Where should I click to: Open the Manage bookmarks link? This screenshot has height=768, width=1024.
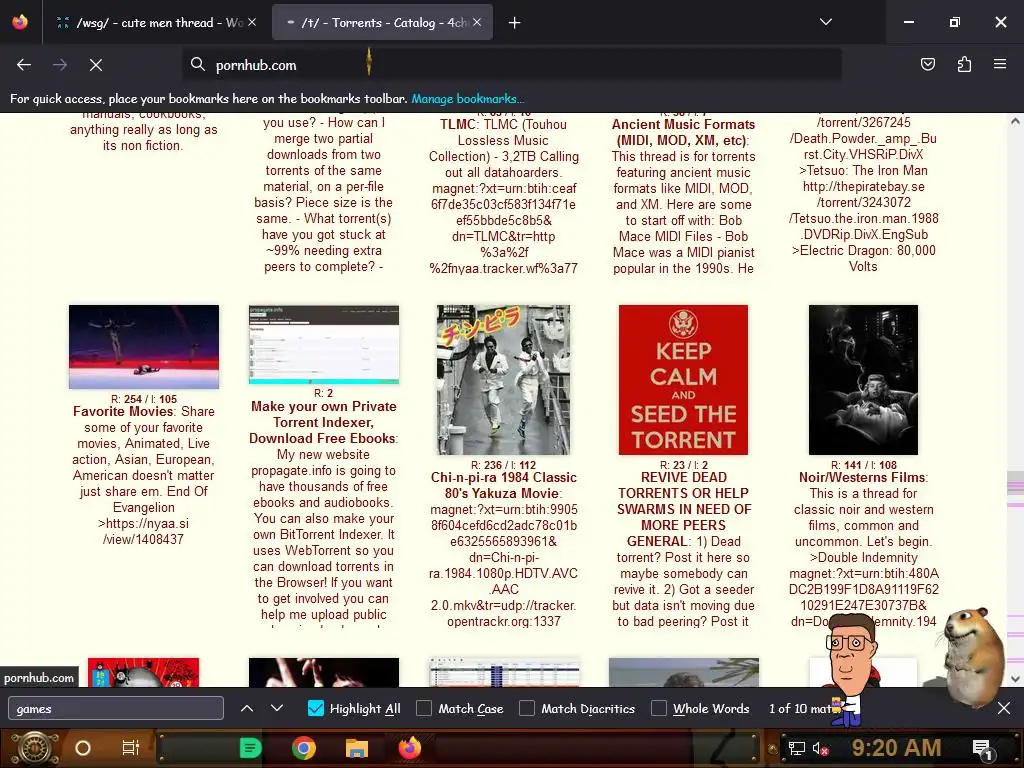(x=468, y=99)
